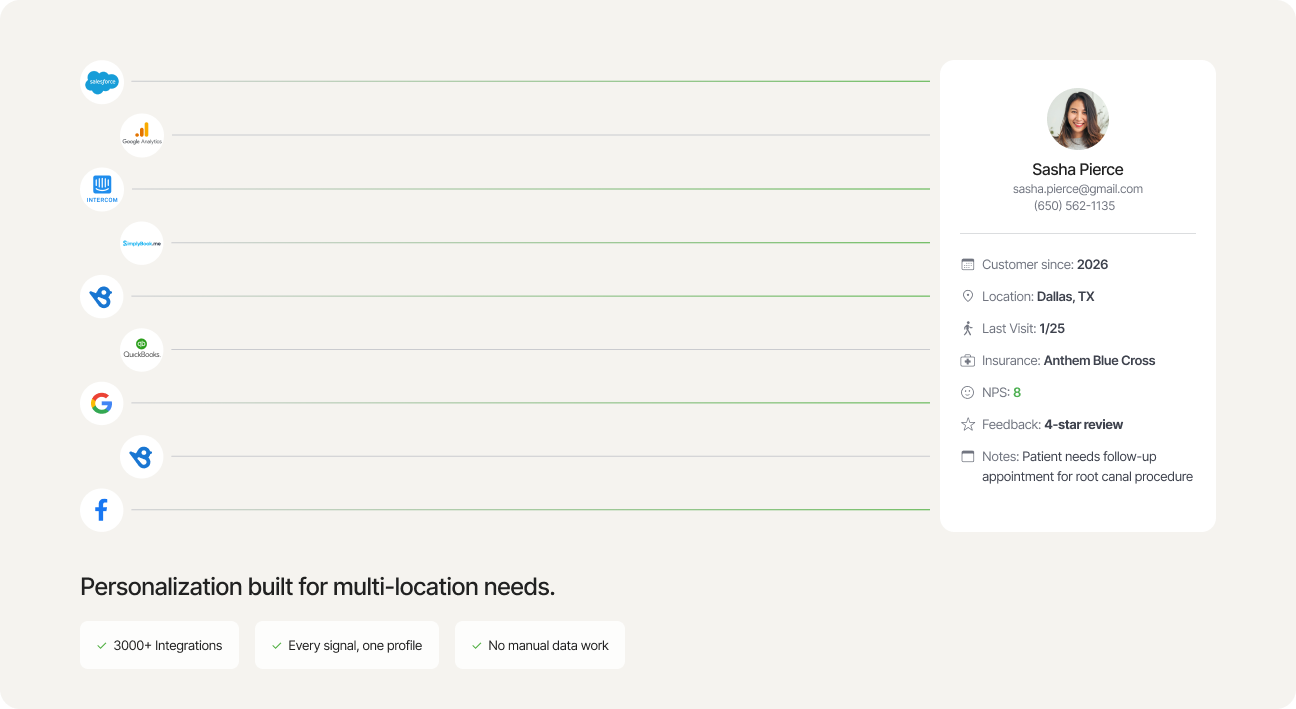This screenshot has width=1296, height=709.
Task: Select the Google Analytics logo
Action: 142,135
